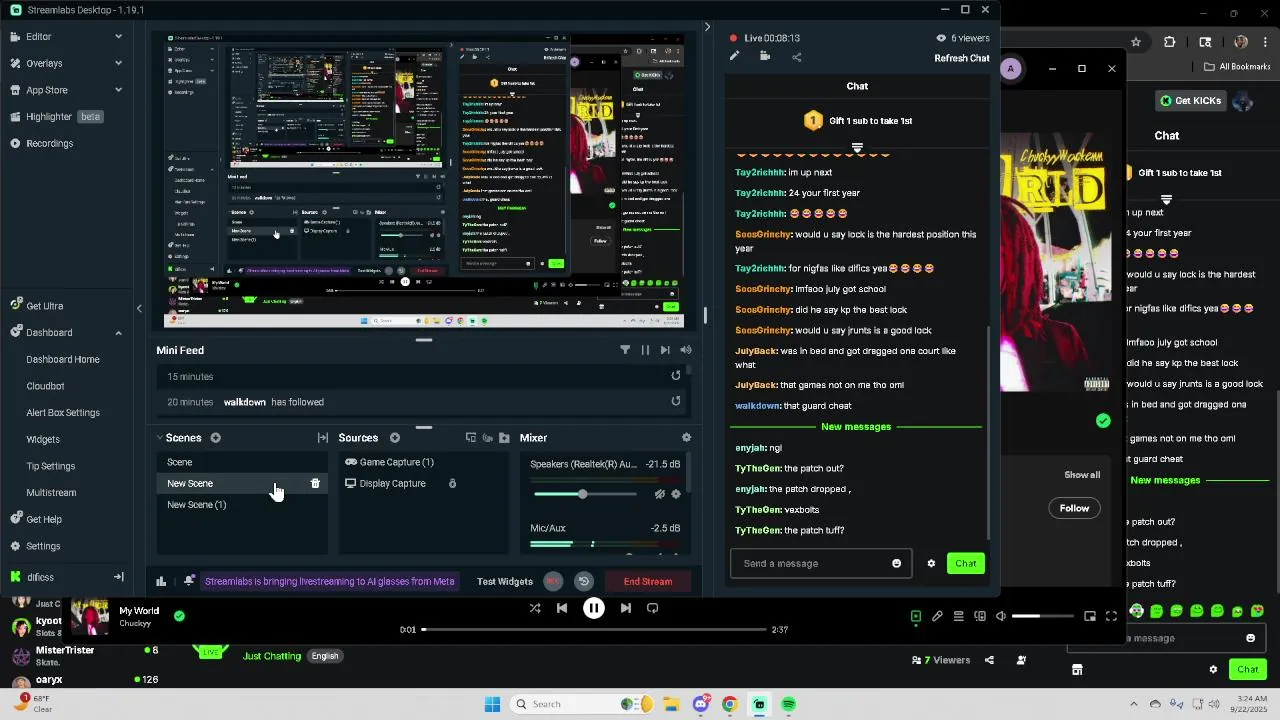
Task: Open App Store in the sidebar
Action: (x=46, y=90)
